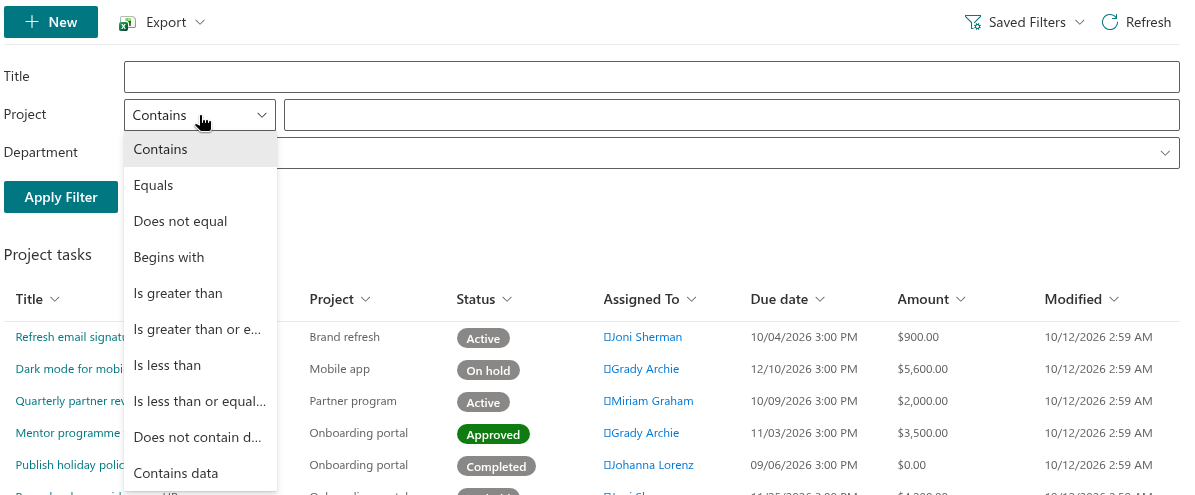
Task: Open the Dark mode for mobile task link
Action: [69, 369]
